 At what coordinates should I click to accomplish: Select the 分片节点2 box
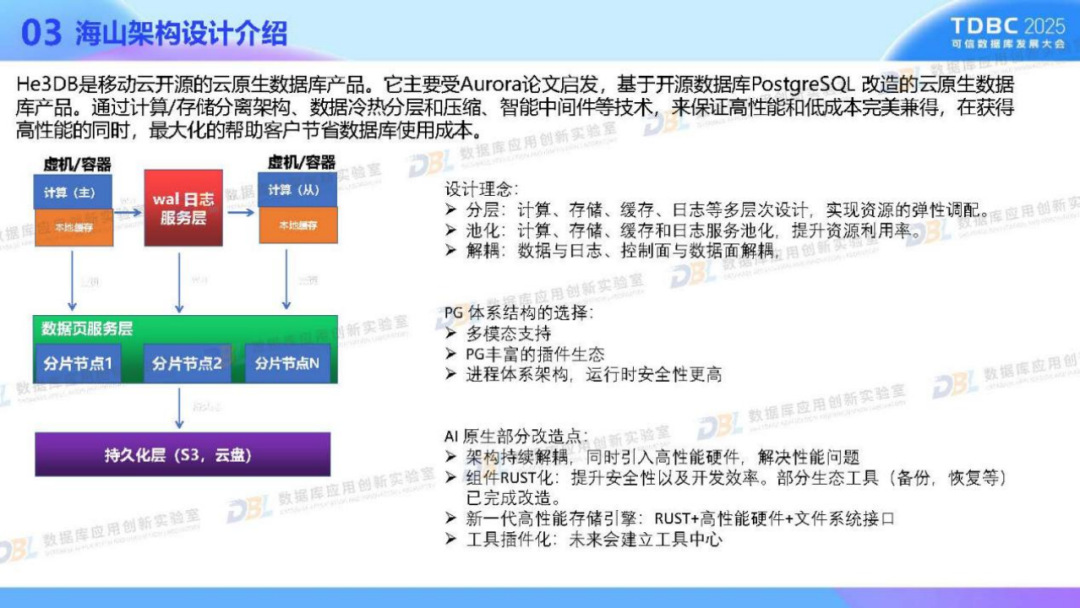(187, 363)
